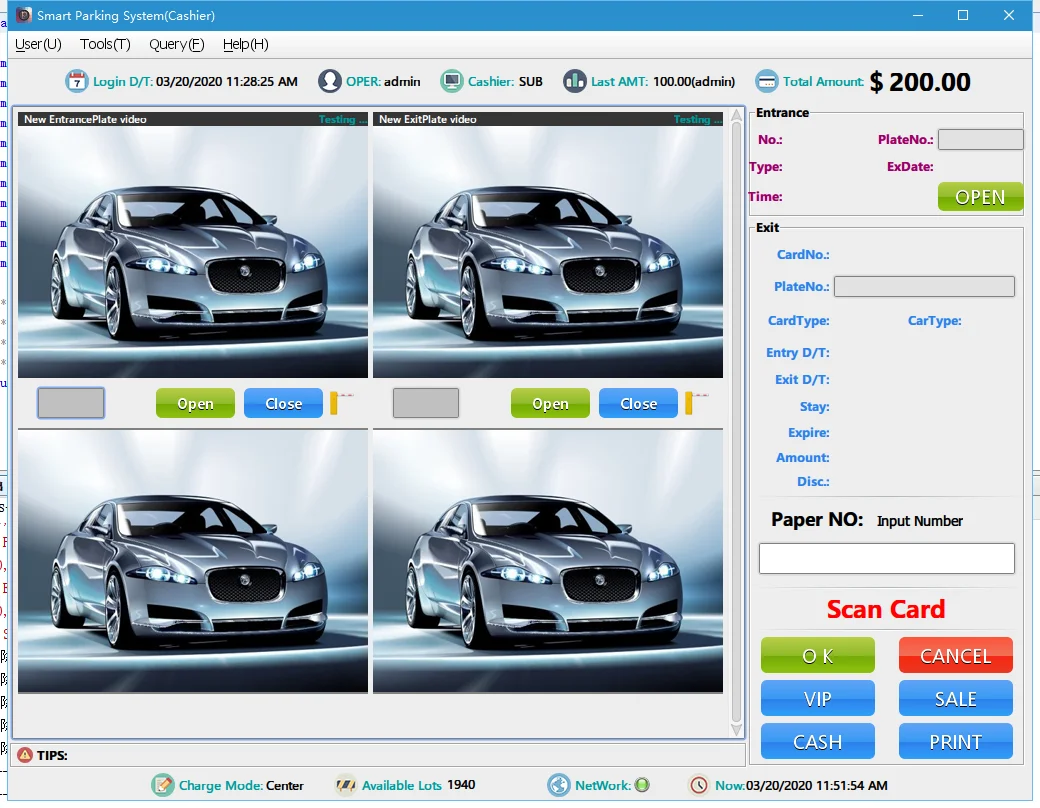The height and width of the screenshot is (808, 1040).
Task: Close the exit gate with Close button
Action: coord(638,403)
